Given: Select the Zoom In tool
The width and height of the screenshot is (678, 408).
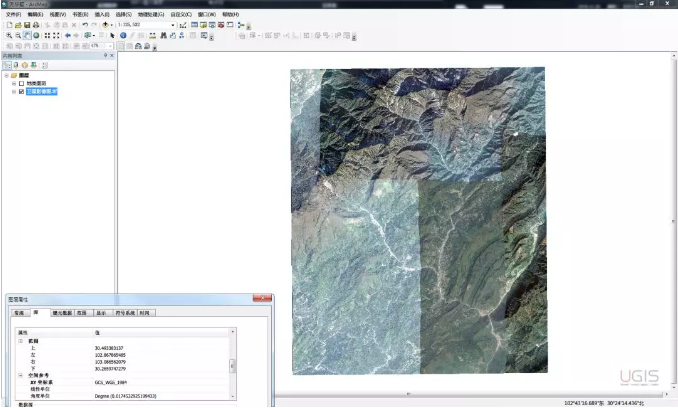Looking at the screenshot, I should [x=9, y=35].
